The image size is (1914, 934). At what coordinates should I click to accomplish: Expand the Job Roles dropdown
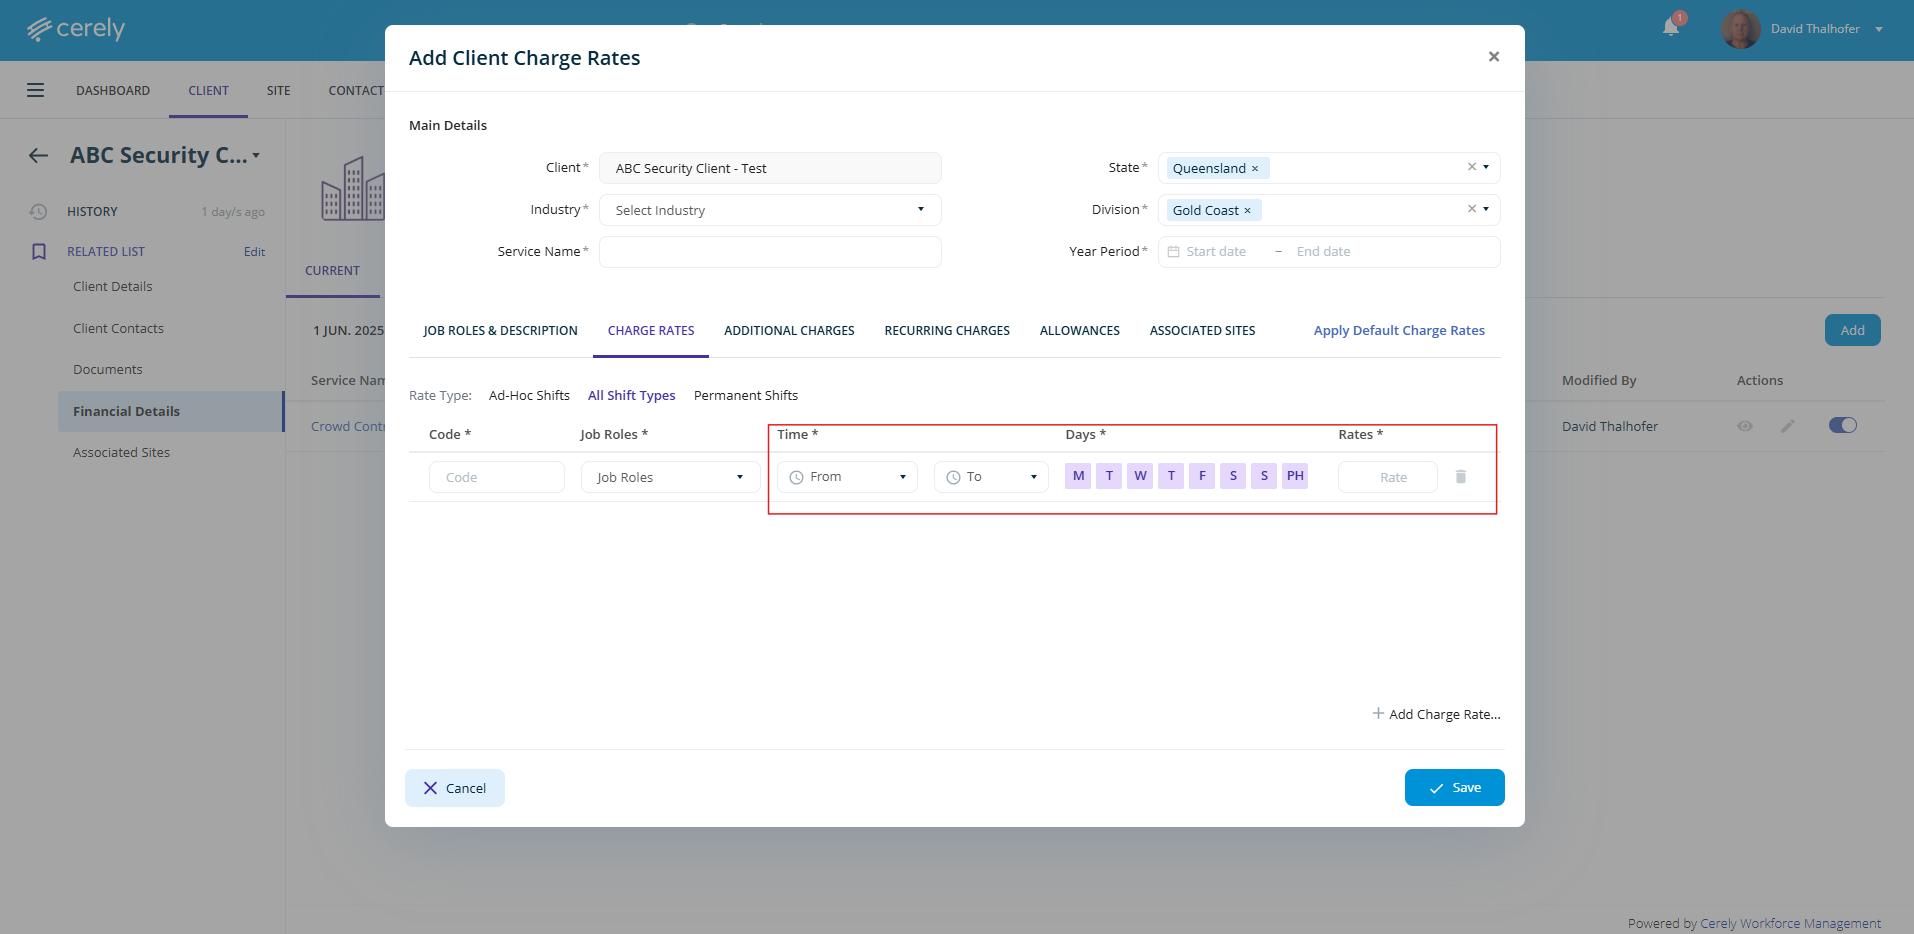pos(670,477)
